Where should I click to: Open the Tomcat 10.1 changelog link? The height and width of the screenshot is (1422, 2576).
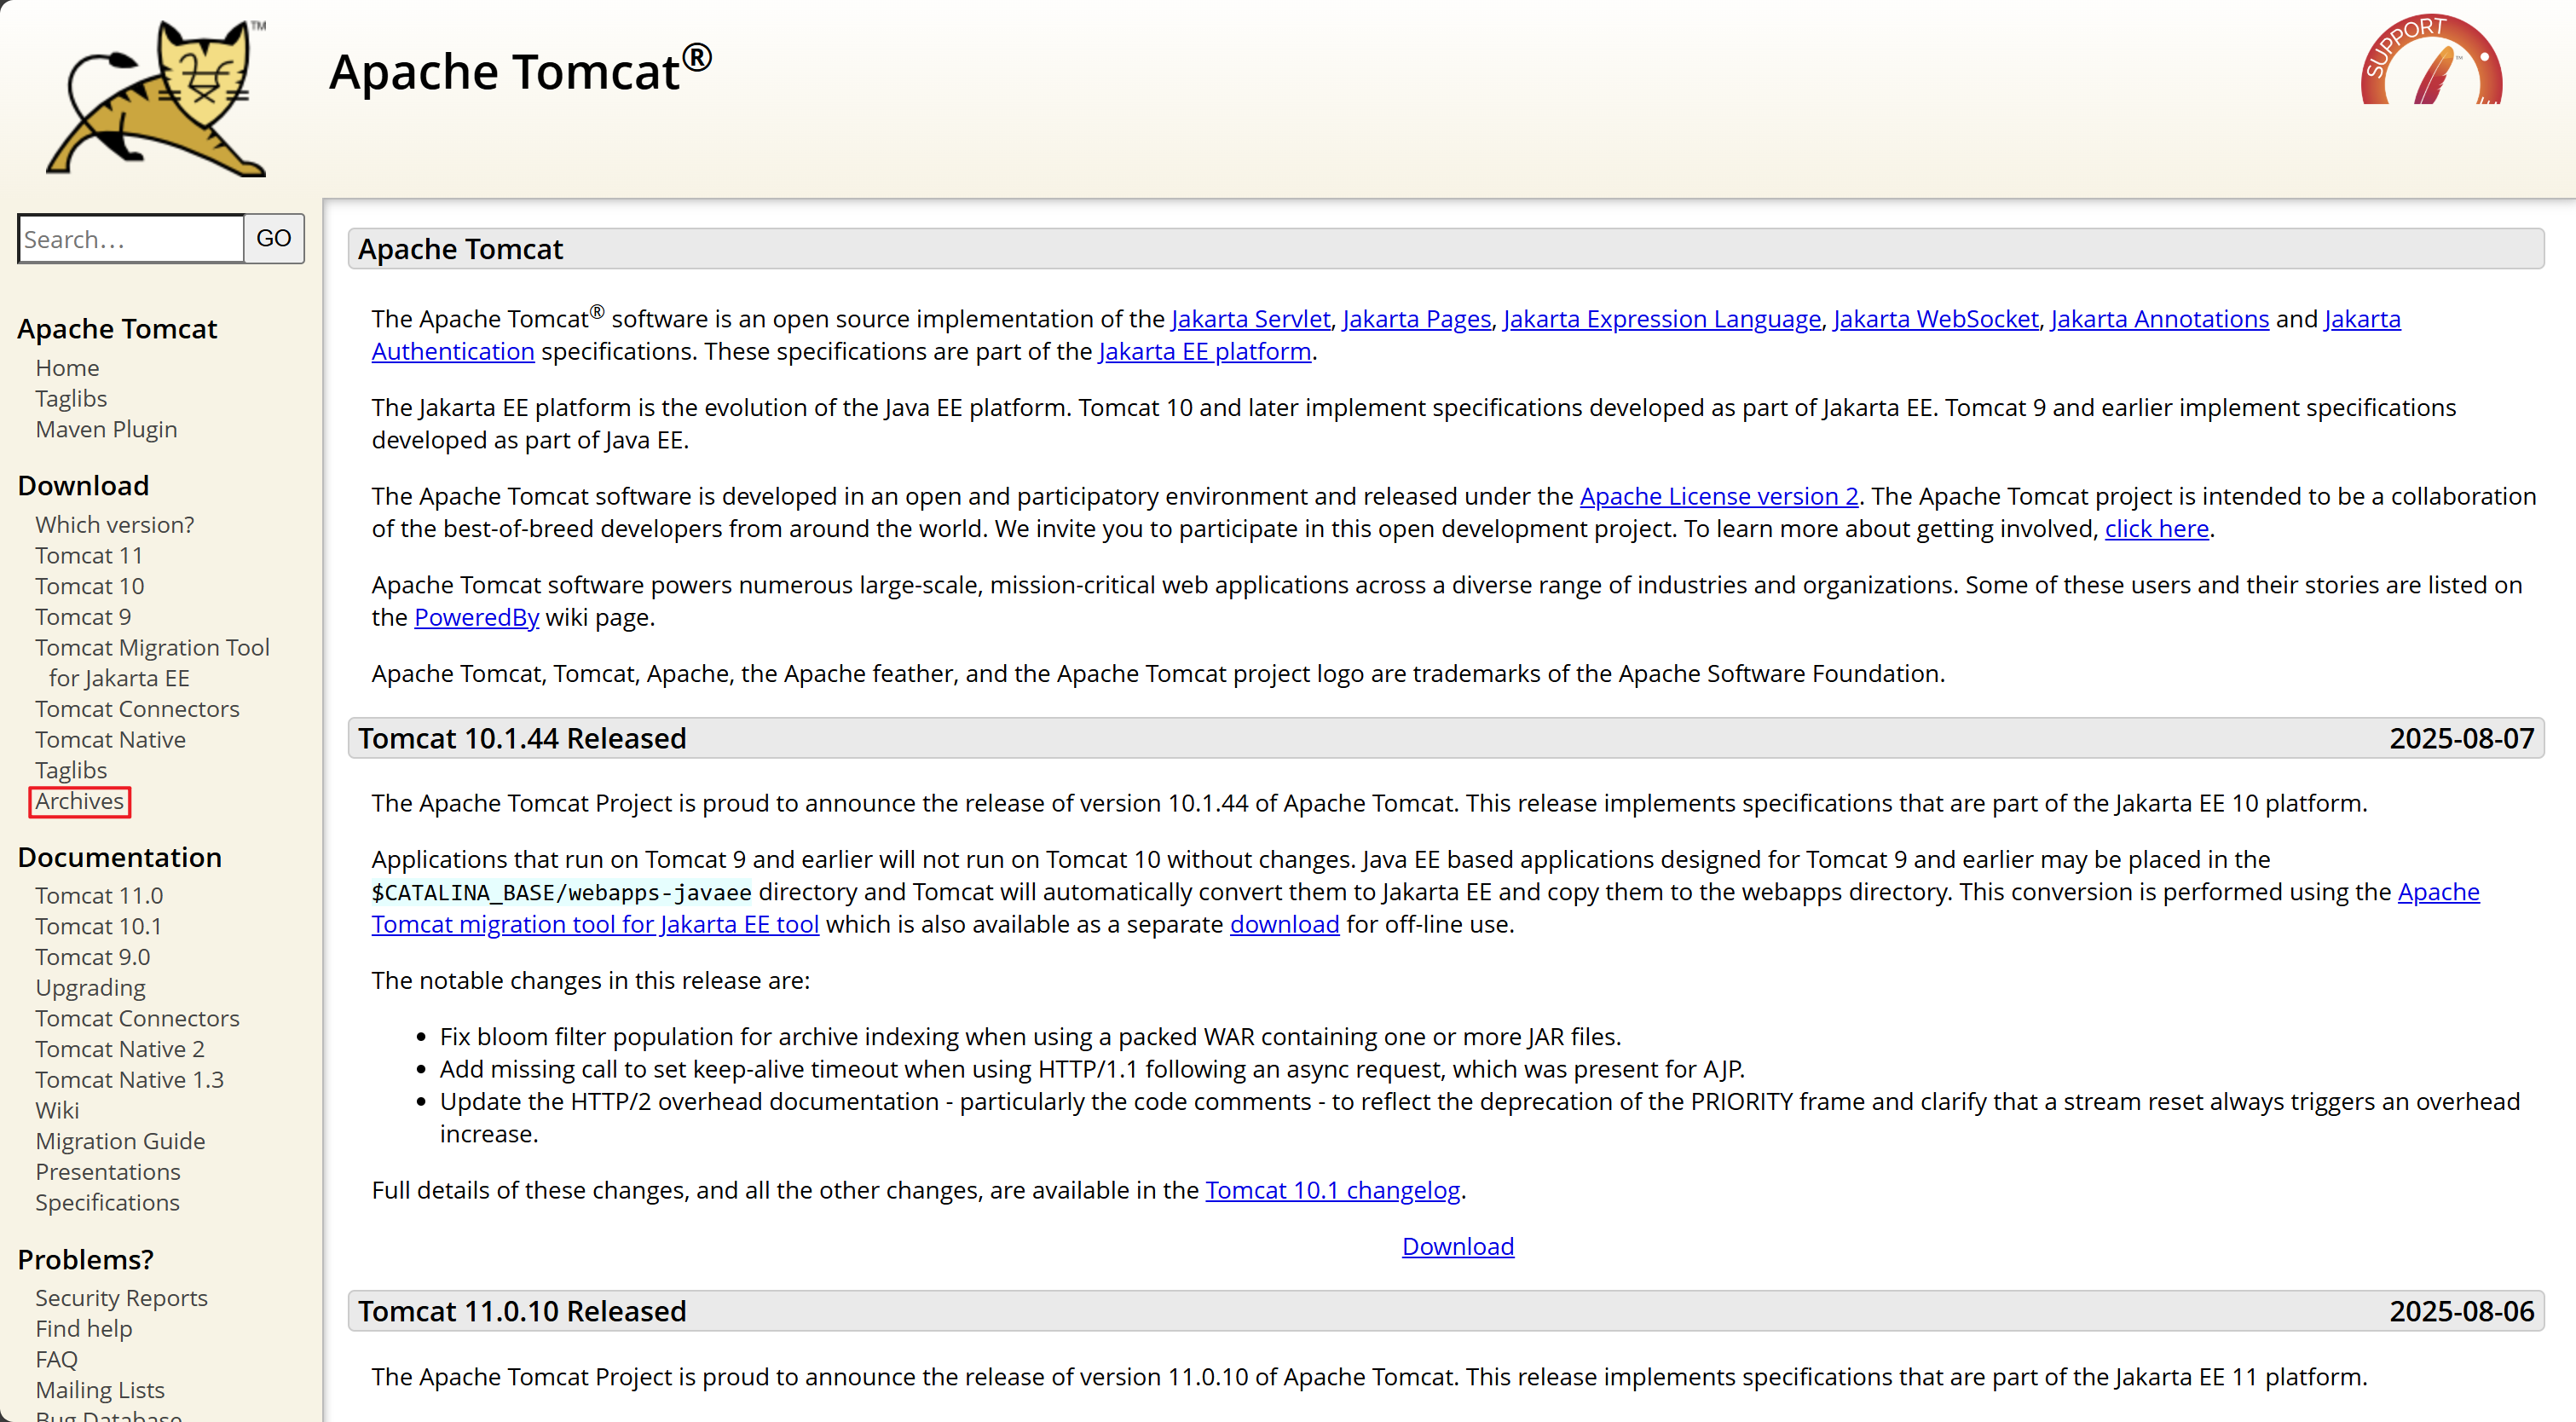pyautogui.click(x=1332, y=1191)
